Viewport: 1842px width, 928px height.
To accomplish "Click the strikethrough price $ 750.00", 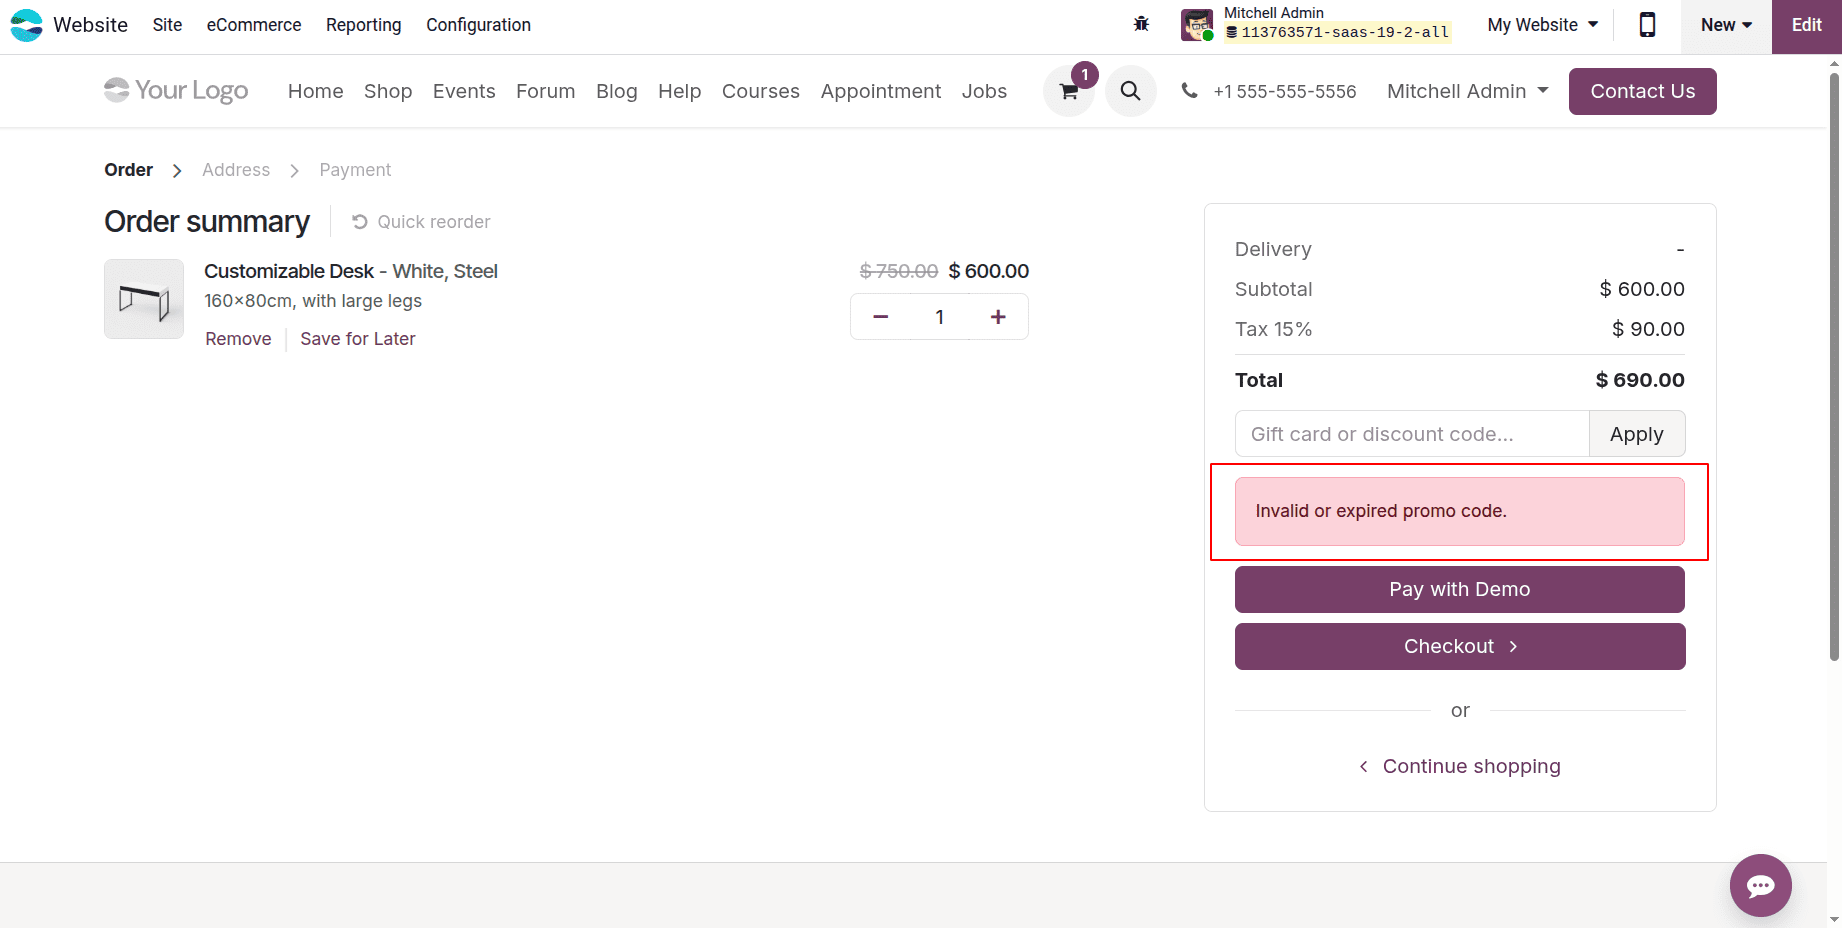I will [x=898, y=271].
